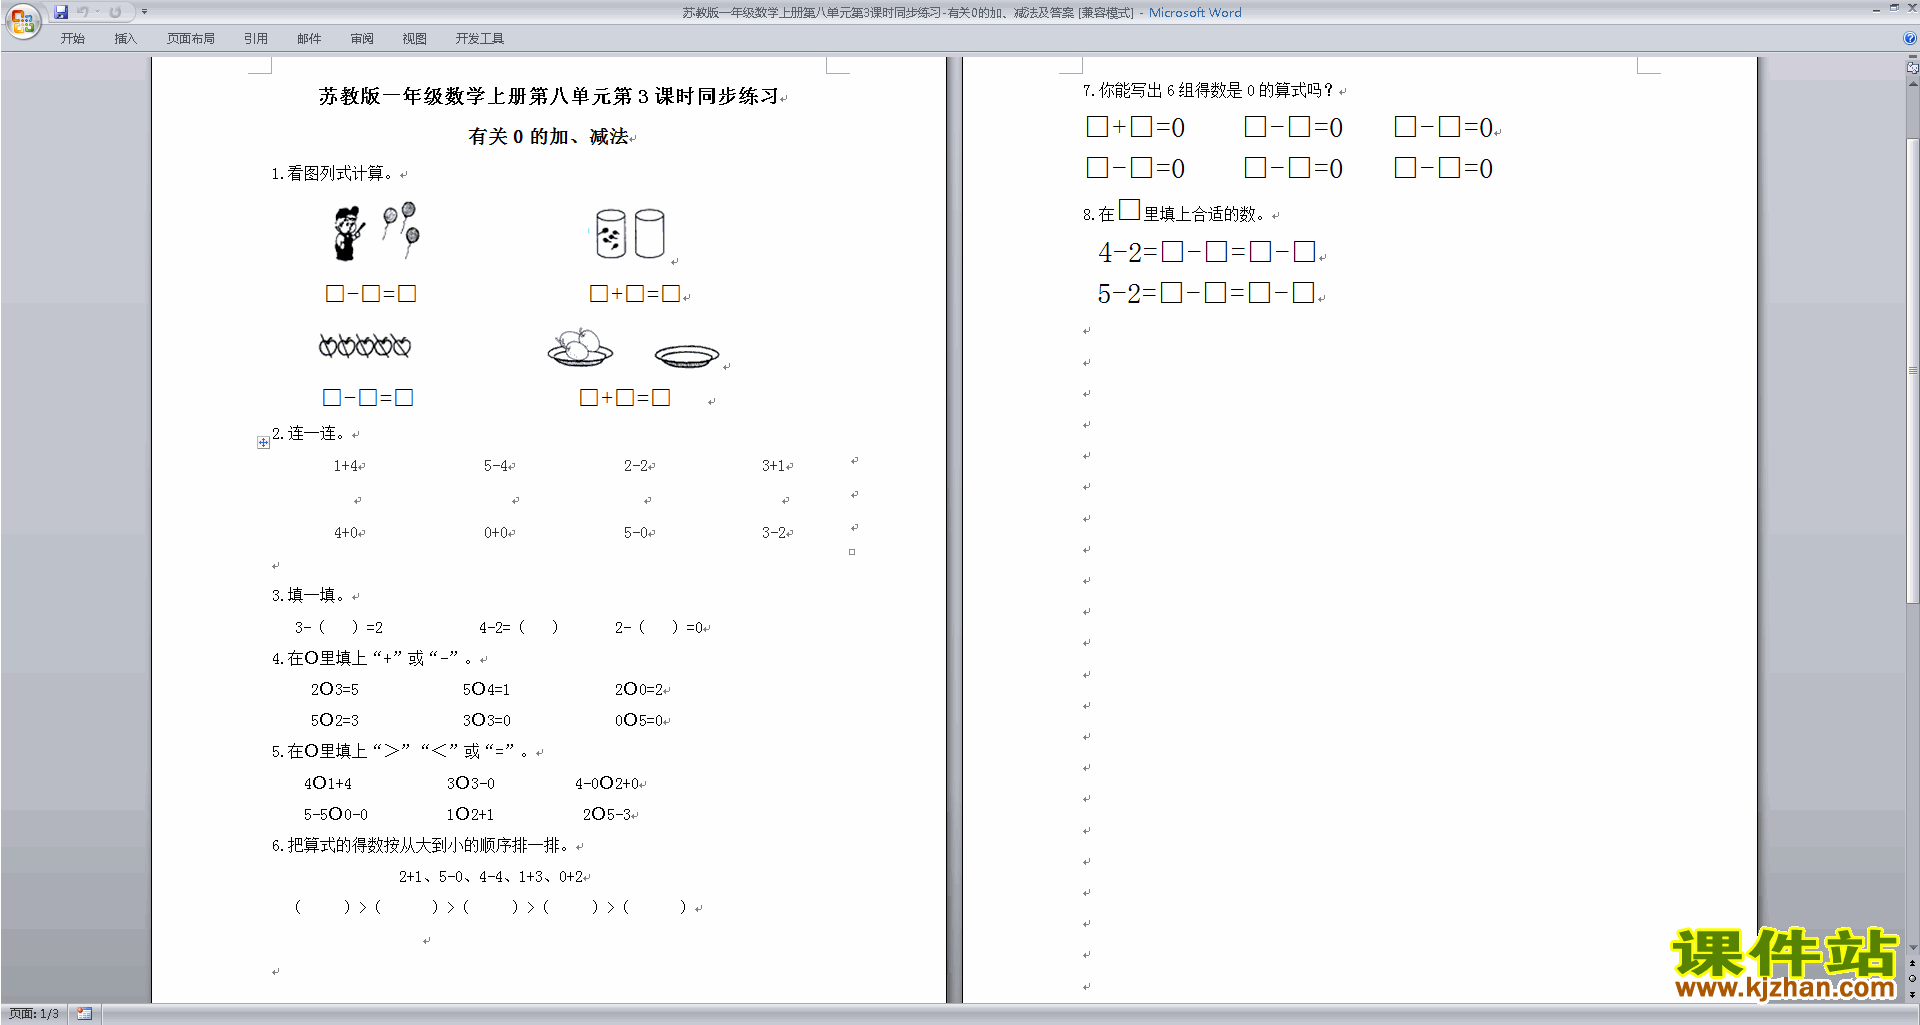
Task: Click the vertical scrollbar thumb
Action: click(x=1913, y=370)
